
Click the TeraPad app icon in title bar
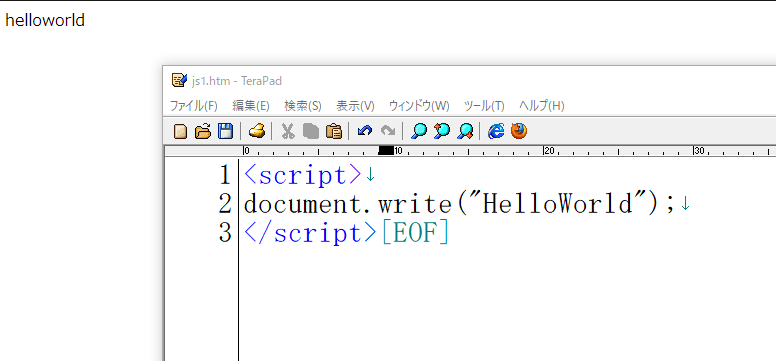click(179, 80)
